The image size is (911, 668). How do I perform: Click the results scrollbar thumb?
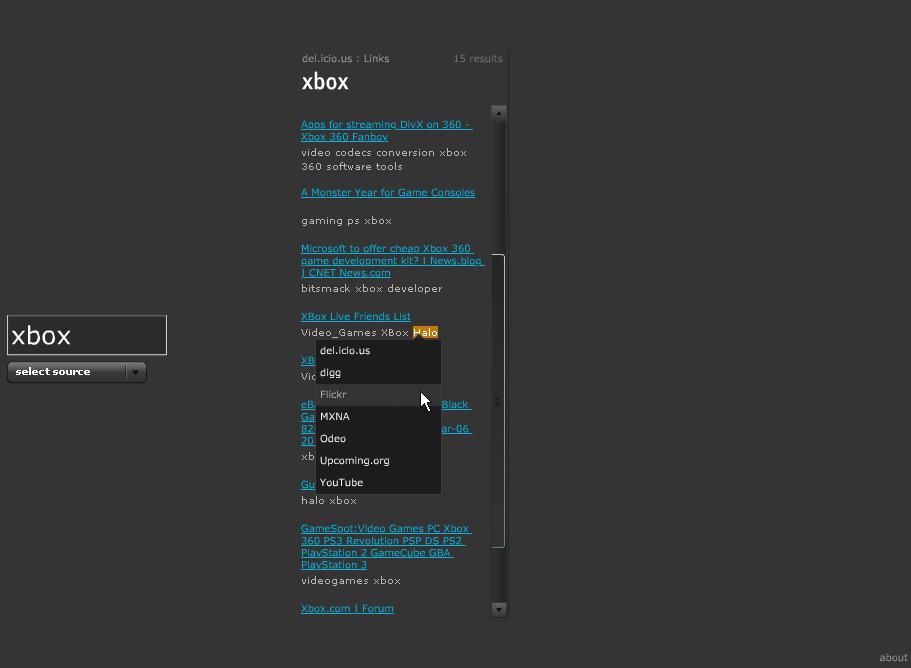pos(498,400)
